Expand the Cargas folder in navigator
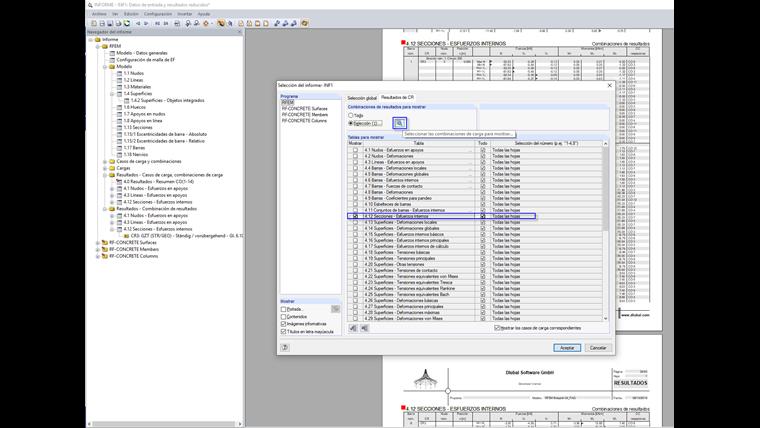This screenshot has width=760, height=428. 105,168
